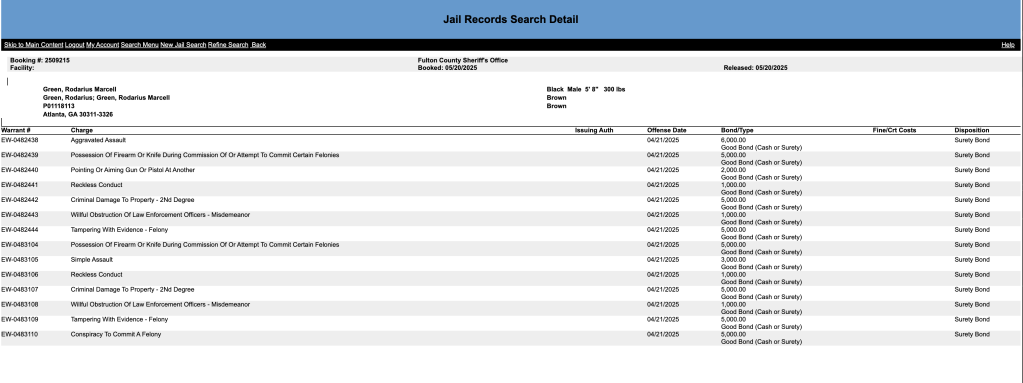
Task: Select warrant number EW-0482443
Action: pyautogui.click(x=20, y=215)
